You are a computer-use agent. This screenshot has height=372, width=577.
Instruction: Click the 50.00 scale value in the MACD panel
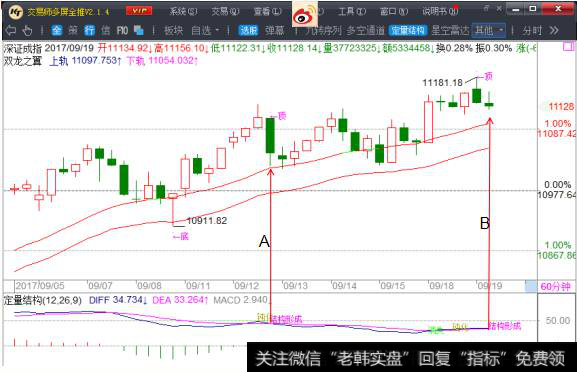[557, 320]
